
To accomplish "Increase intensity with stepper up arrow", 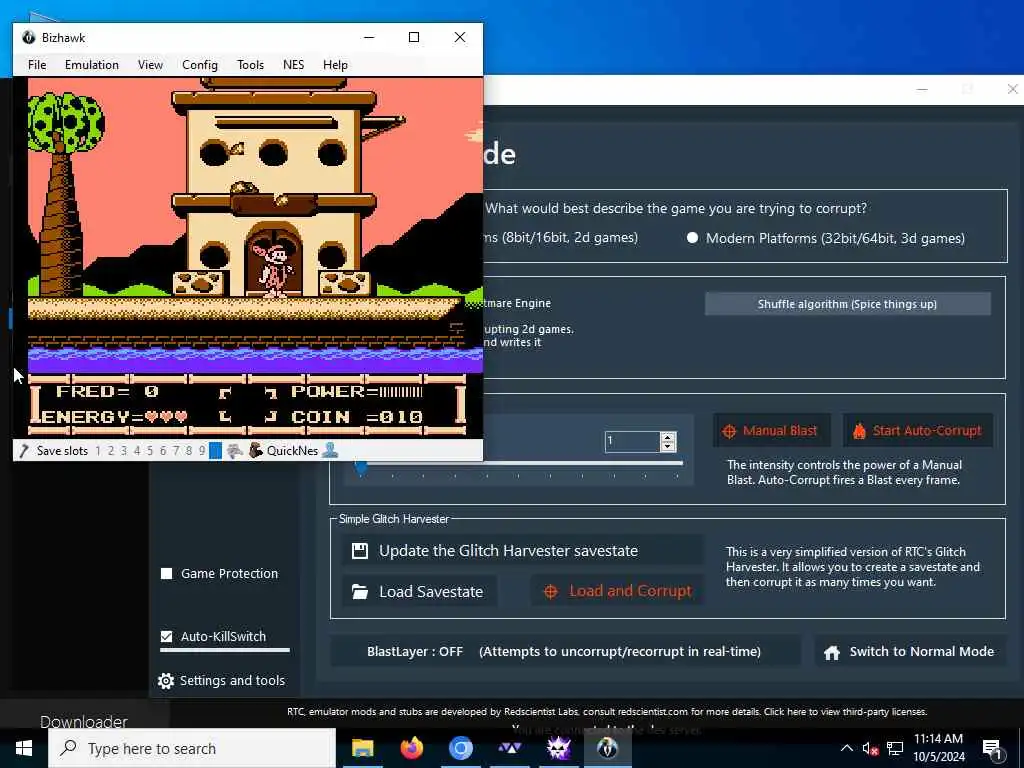I will tap(667, 437).
